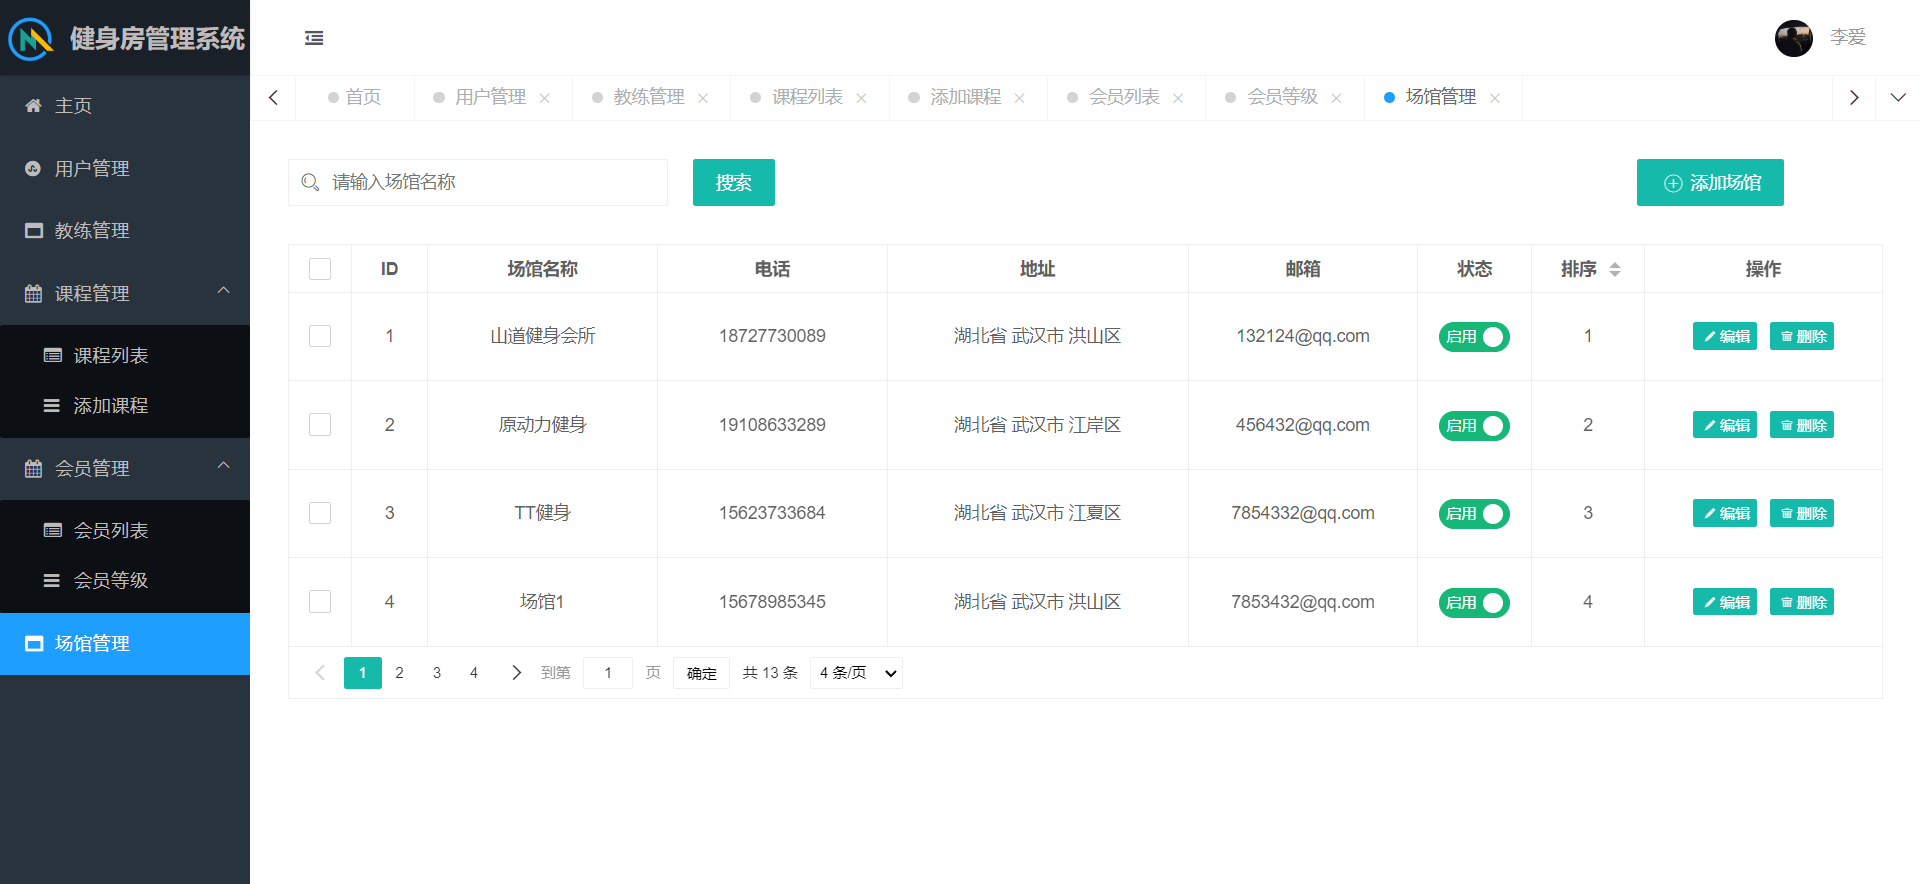Image resolution: width=1920 pixels, height=884 pixels.
Task: Sort by the 排序 column arrows
Action: click(x=1615, y=269)
